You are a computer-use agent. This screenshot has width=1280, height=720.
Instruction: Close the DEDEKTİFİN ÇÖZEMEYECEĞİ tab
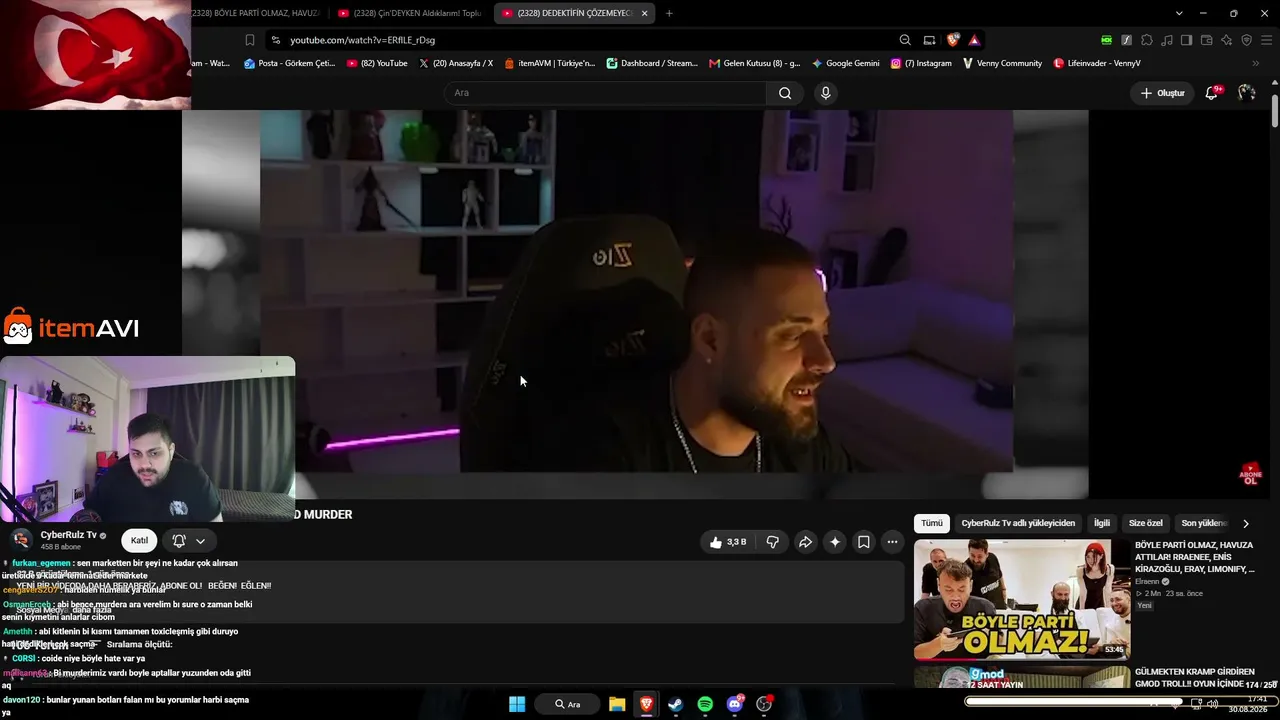point(644,13)
